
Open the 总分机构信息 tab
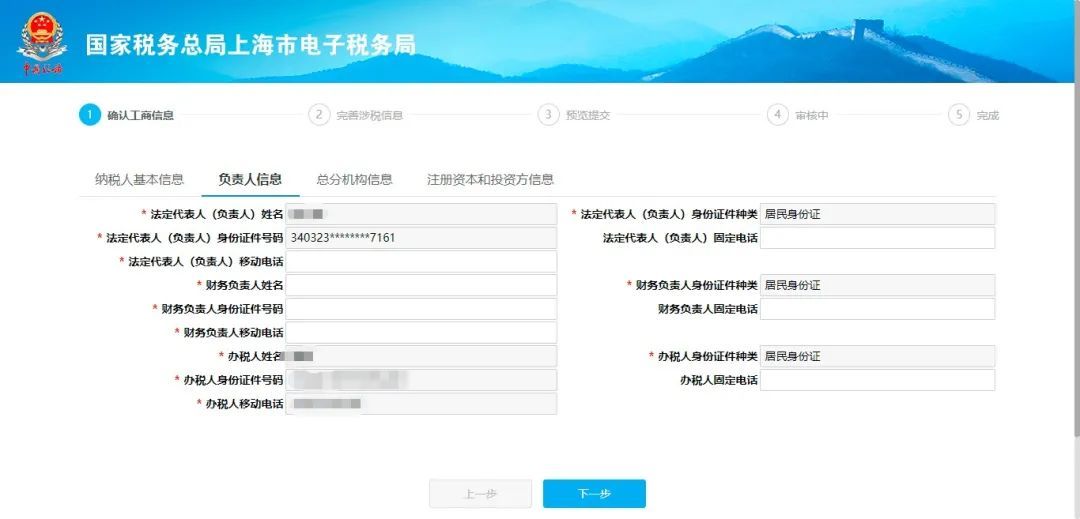pyautogui.click(x=355, y=180)
